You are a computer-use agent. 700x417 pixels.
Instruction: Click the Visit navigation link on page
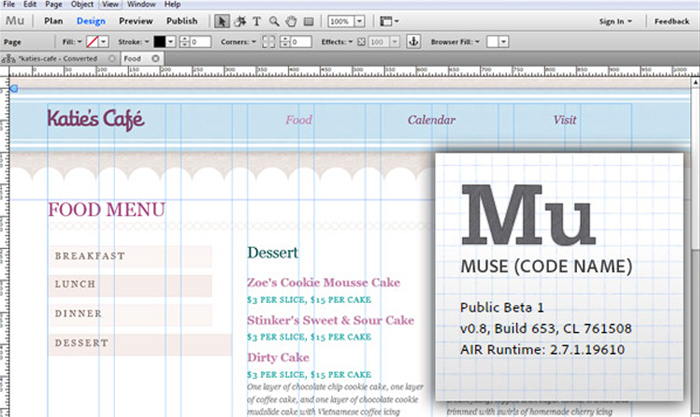[x=565, y=120]
